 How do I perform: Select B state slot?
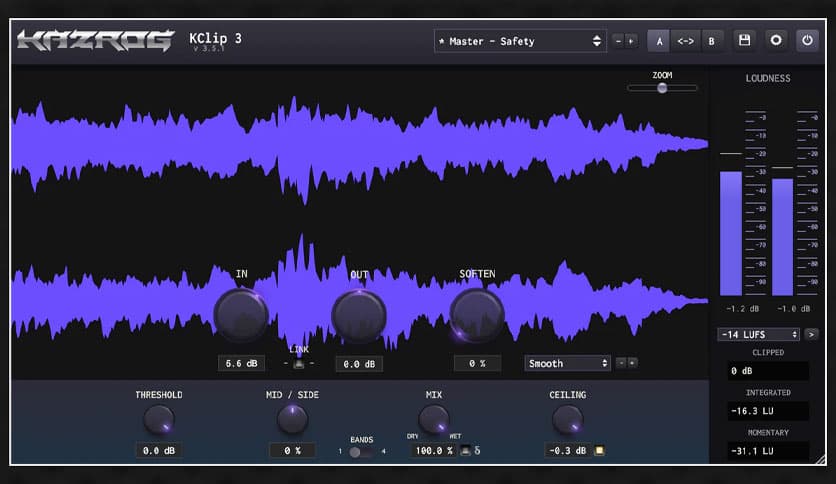(711, 41)
